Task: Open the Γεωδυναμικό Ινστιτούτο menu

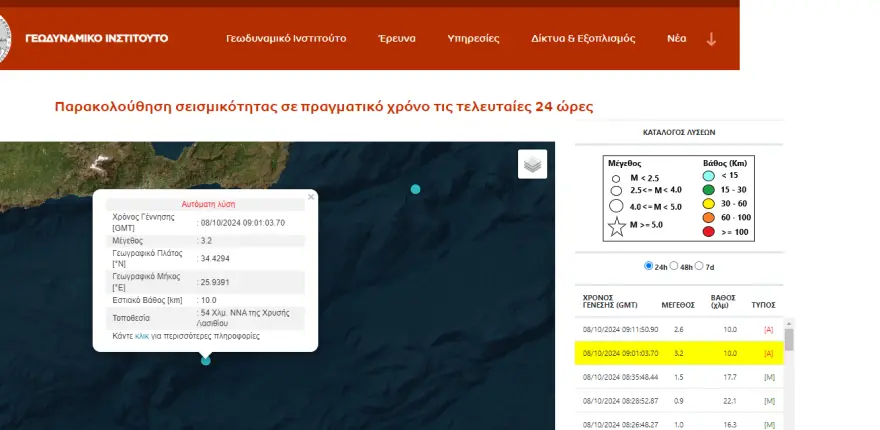Action: click(286, 39)
